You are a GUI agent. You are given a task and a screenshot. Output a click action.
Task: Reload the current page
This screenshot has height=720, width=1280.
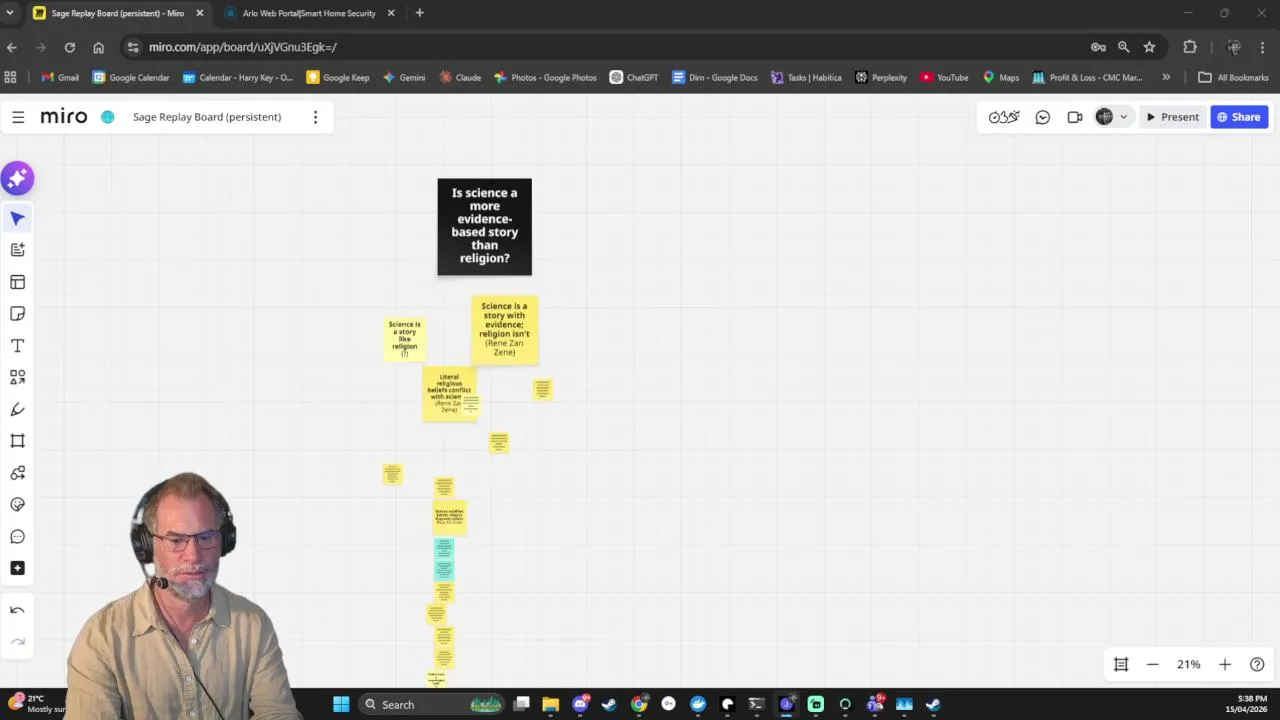point(69,47)
